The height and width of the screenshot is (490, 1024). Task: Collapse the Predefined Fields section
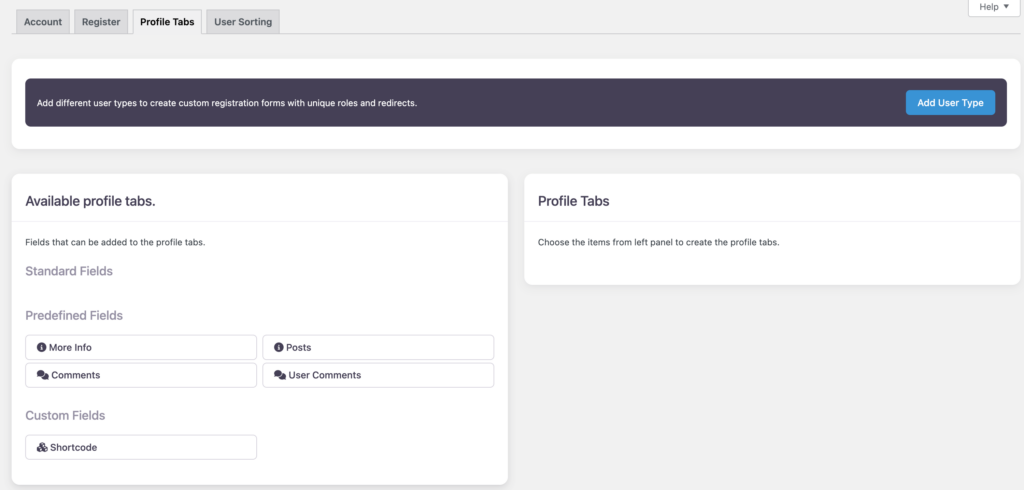point(74,316)
